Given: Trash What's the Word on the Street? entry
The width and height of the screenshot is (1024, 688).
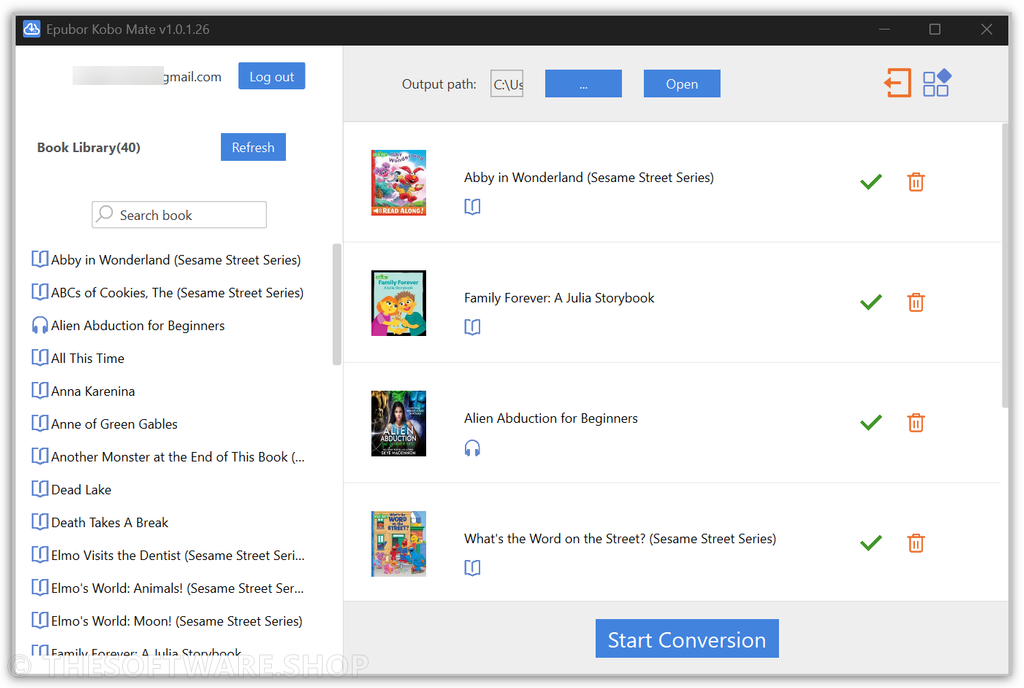Looking at the screenshot, I should (916, 542).
